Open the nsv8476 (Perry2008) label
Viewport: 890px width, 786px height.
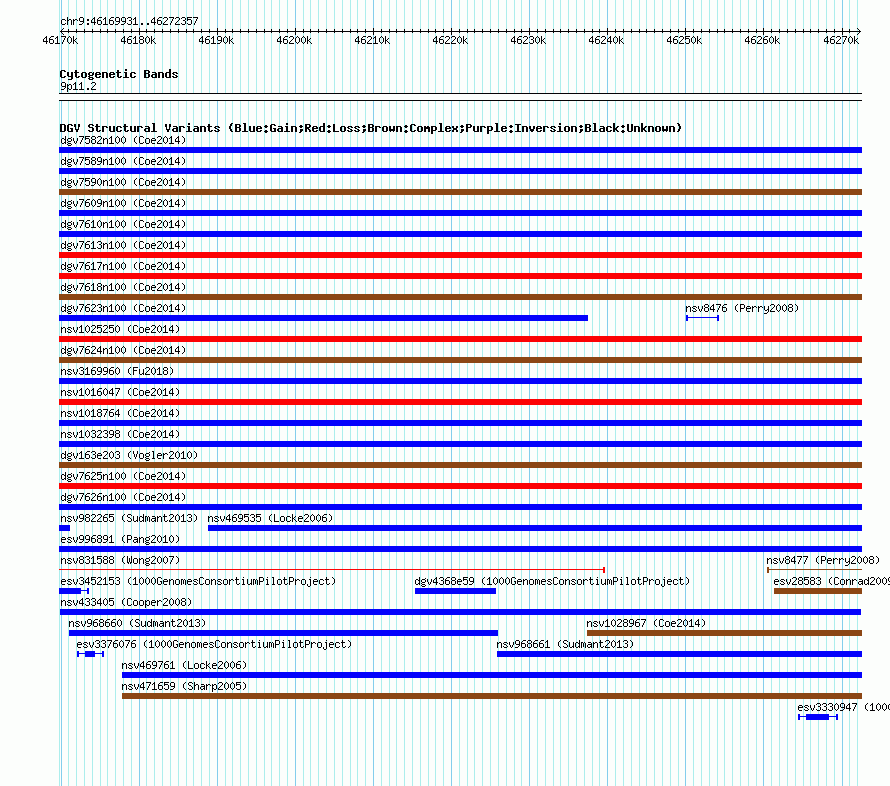point(742,308)
